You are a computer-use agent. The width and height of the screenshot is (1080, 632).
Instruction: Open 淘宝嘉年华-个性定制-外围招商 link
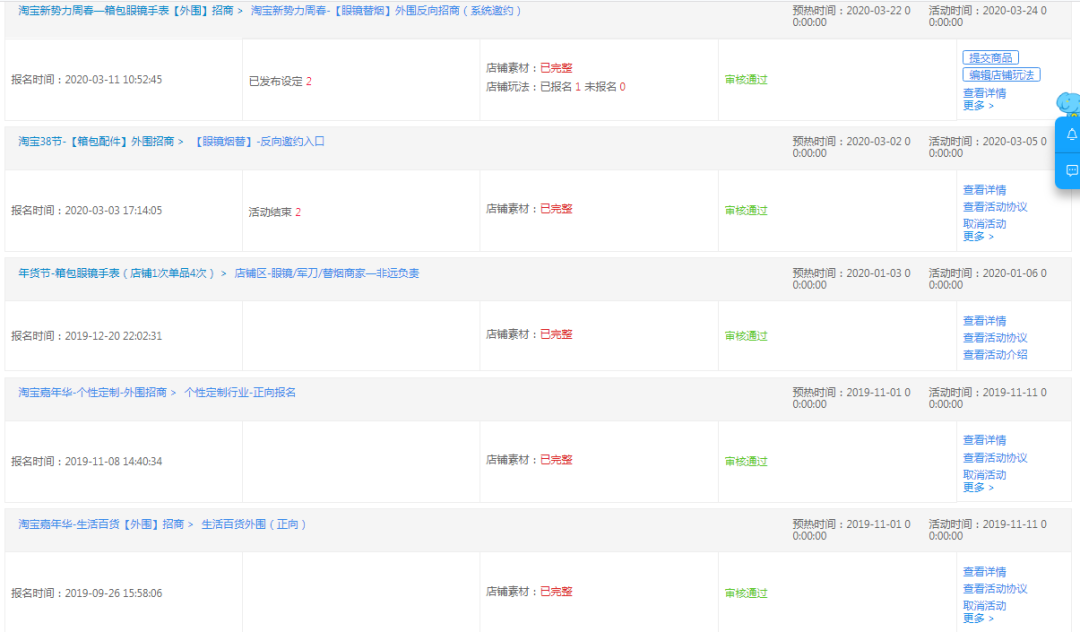[92, 392]
